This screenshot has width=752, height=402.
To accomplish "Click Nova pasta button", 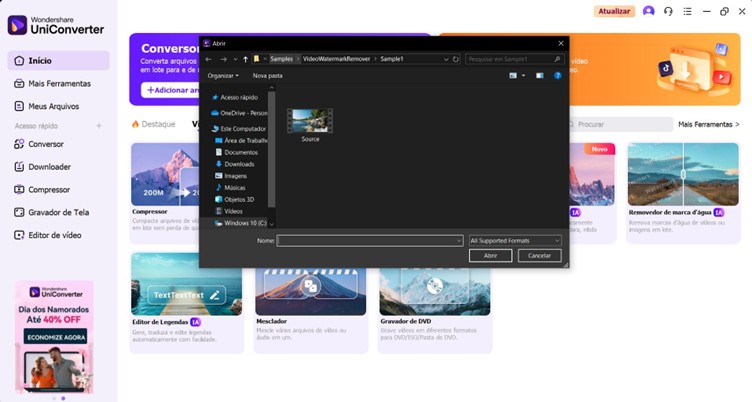I will click(x=267, y=76).
